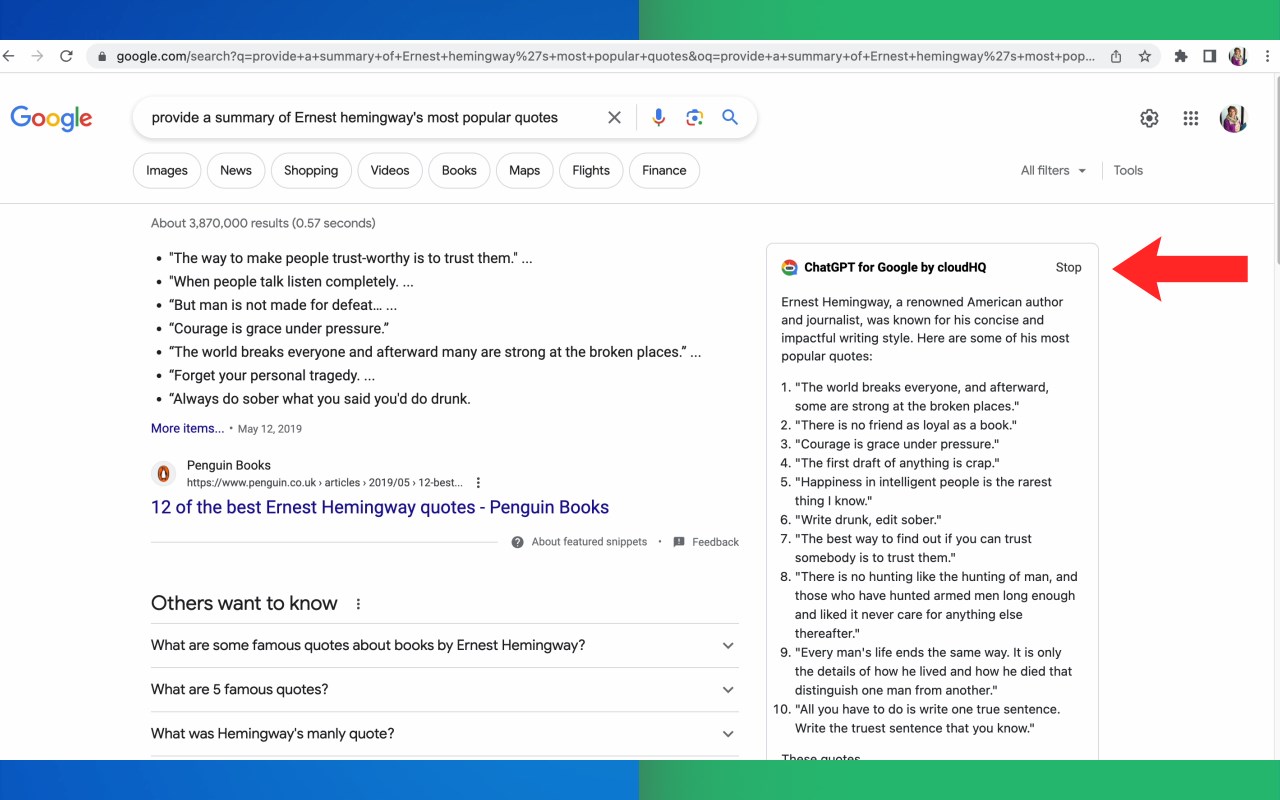Screen dimensions: 1280x800
Task: Switch to the Shopping results tab
Action: point(311,170)
